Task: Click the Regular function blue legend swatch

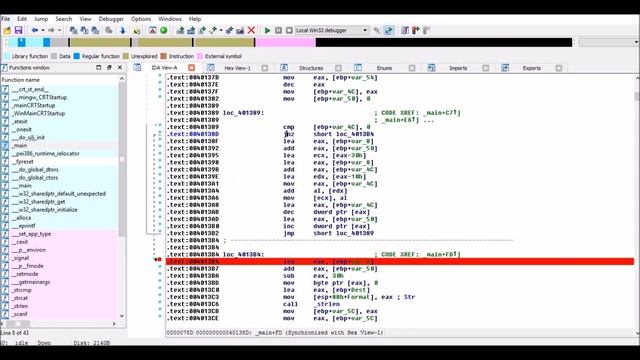Action: 77,56
